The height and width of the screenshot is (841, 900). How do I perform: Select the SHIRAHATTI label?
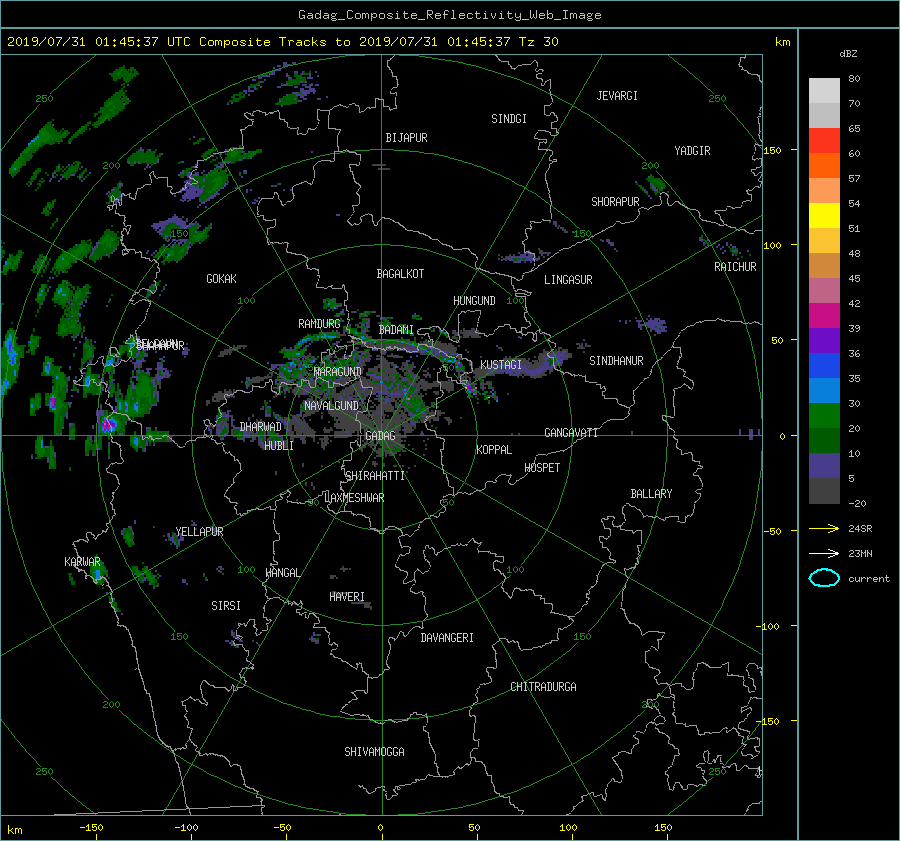(x=375, y=476)
